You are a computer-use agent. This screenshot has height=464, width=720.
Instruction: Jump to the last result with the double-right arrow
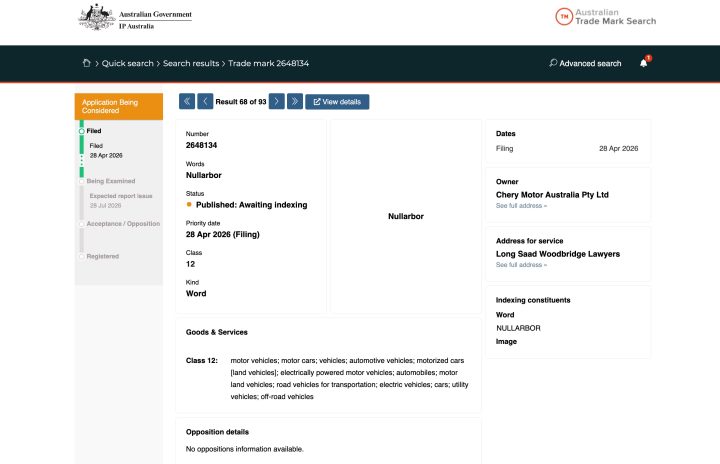pos(295,102)
